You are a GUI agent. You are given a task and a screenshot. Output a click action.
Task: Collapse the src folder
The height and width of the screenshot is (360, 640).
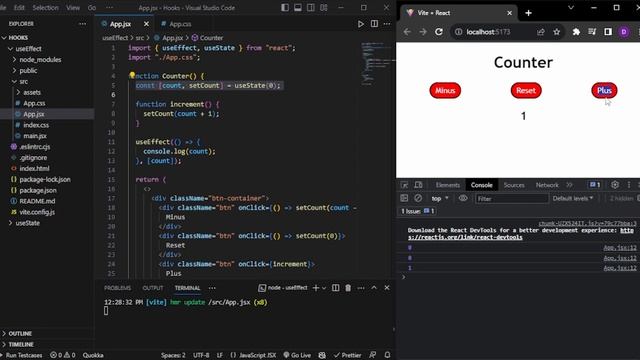tap(24, 82)
